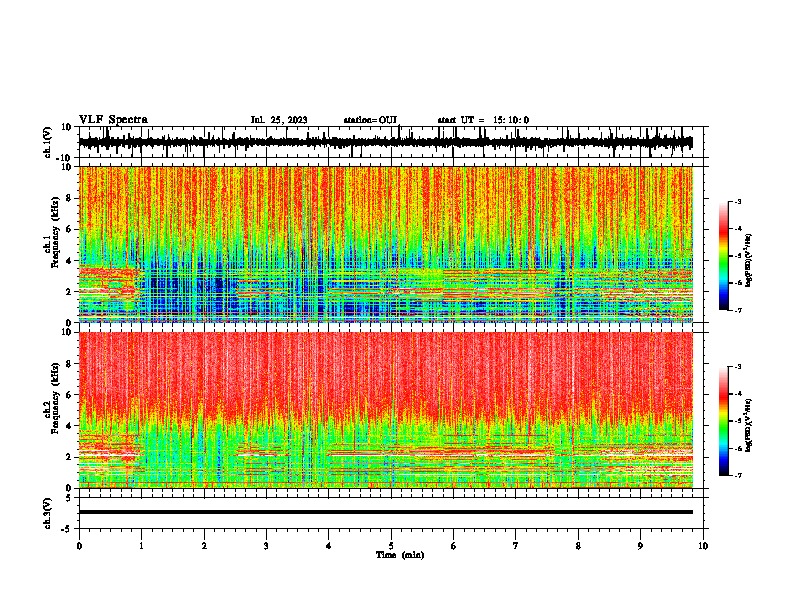792x612 pixels.
Task: Click time axis tick label "5"
Action: pos(391,546)
